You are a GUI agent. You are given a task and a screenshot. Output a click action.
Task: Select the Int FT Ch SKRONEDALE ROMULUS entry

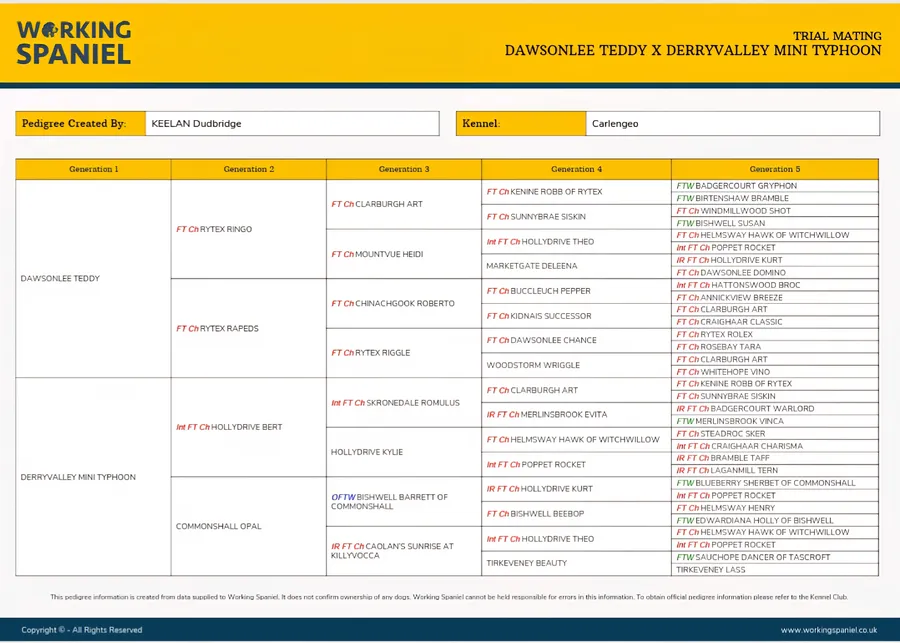[395, 403]
